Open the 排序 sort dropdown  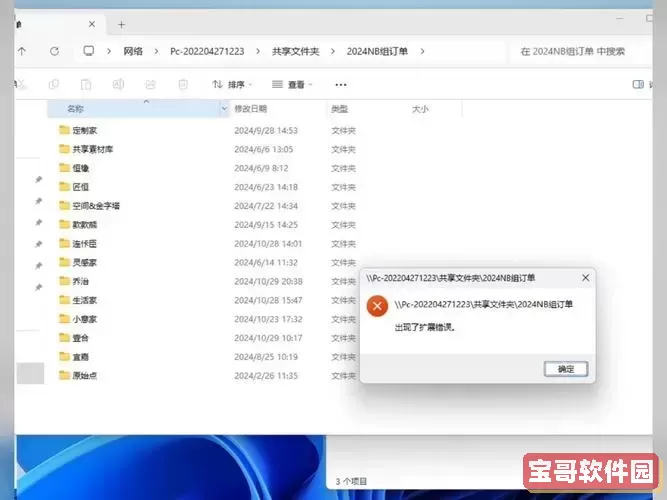click(x=232, y=85)
